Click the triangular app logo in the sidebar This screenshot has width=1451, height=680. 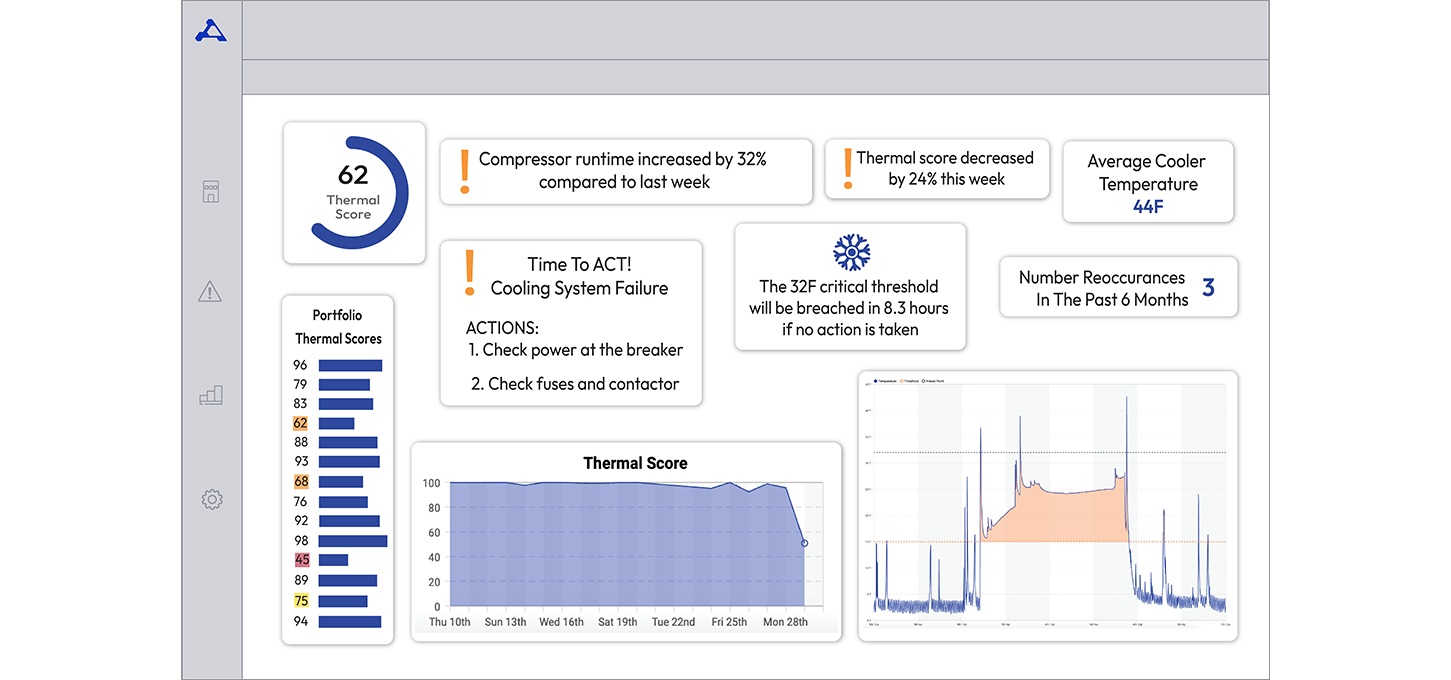point(211,31)
